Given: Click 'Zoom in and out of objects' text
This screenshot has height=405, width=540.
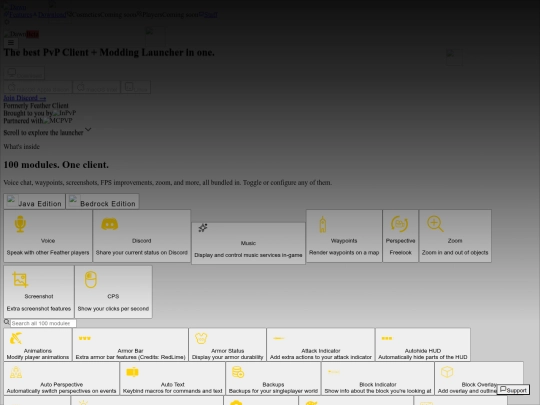Looking at the screenshot, I should click(x=455, y=252).
